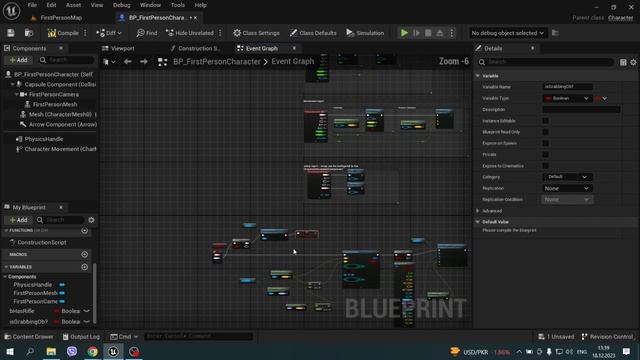Save the current blueprint with the save icon

pyautogui.click(x=11, y=33)
